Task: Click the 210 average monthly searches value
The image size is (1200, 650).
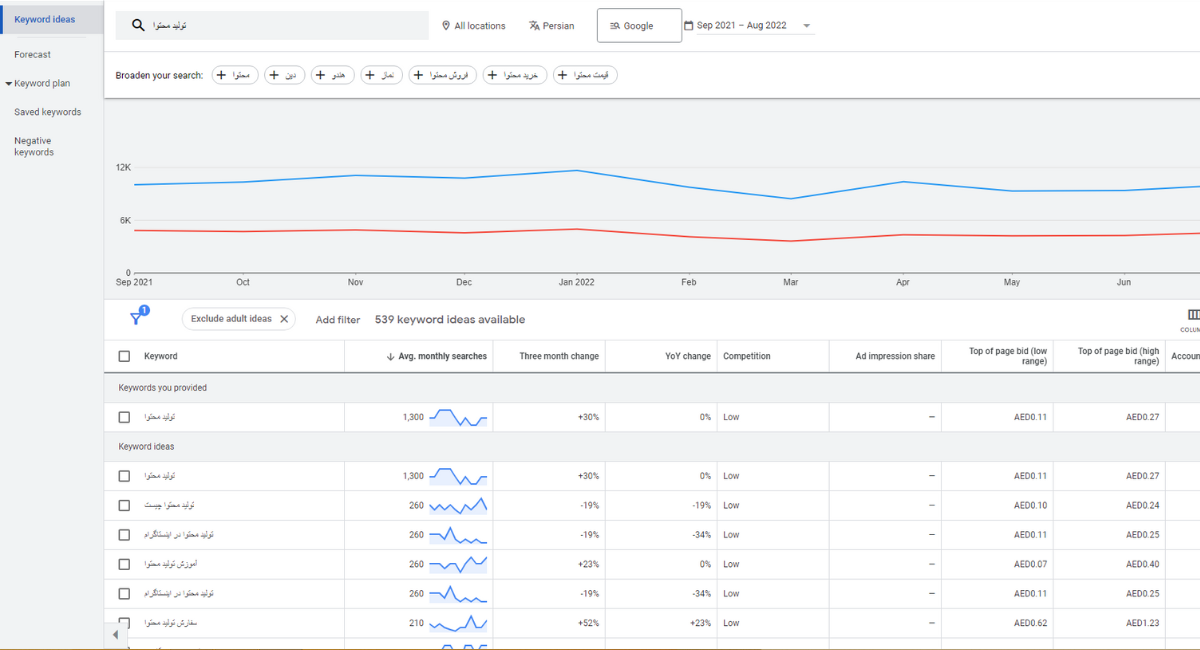Action: [x=416, y=623]
